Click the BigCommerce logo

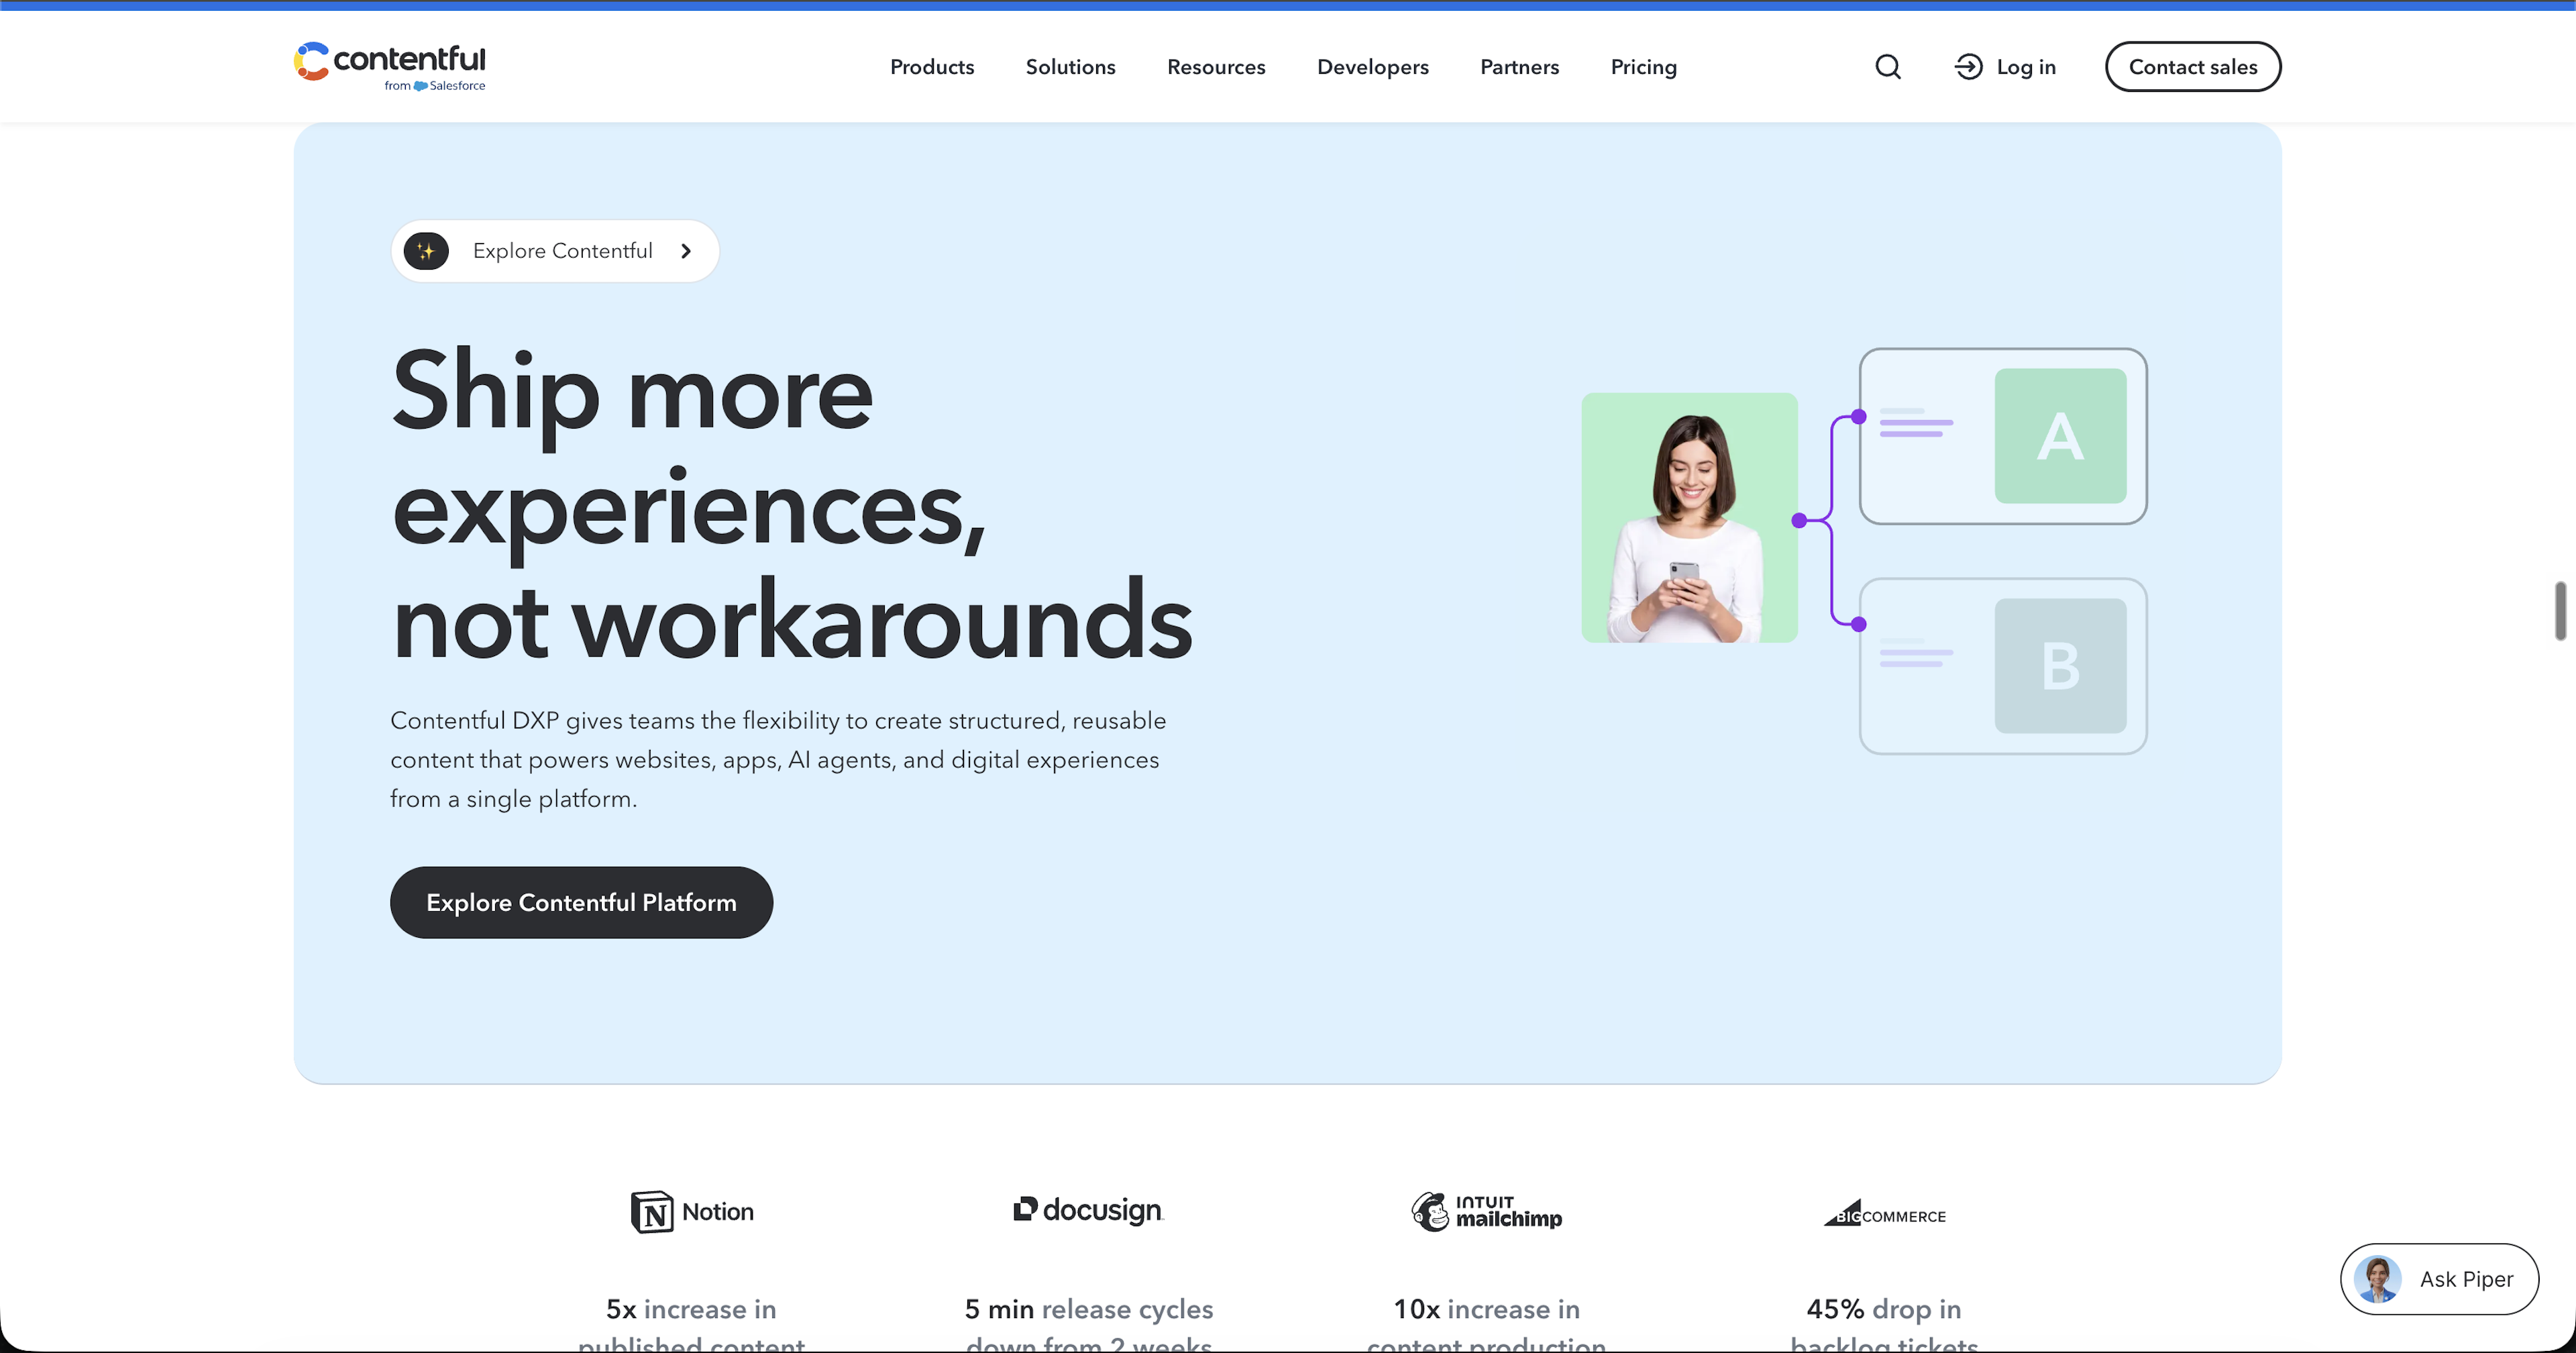point(1885,1213)
